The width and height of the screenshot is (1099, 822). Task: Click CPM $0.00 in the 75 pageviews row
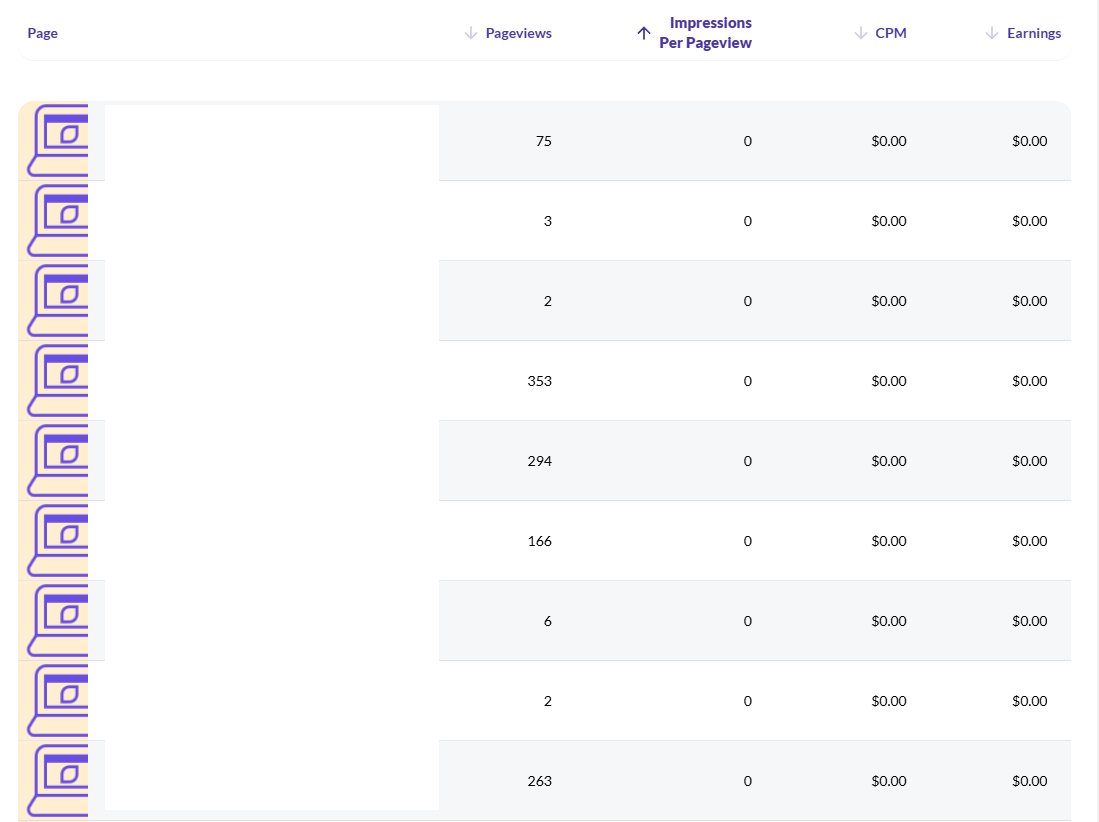888,141
